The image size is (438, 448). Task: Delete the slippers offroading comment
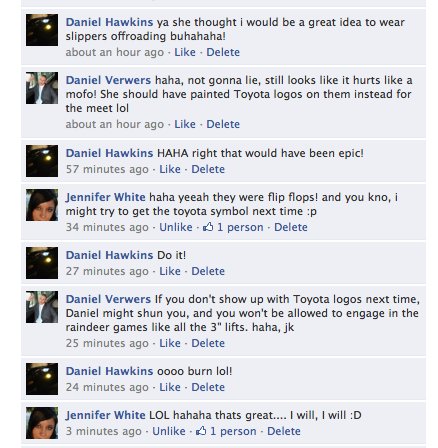[223, 52]
